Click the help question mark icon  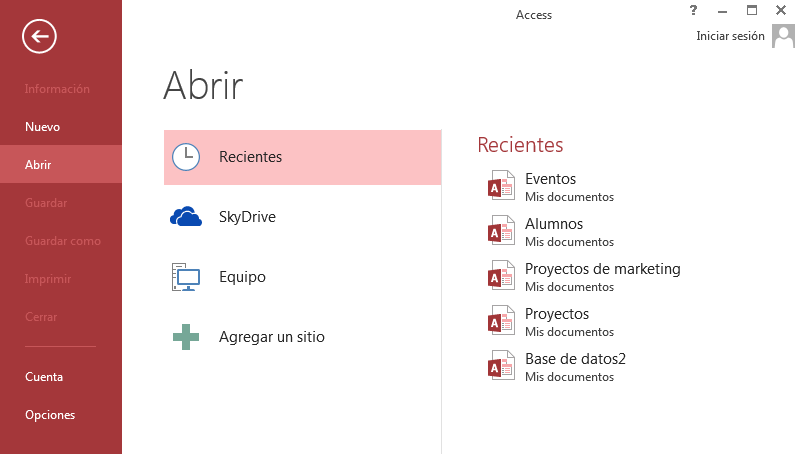(x=693, y=10)
